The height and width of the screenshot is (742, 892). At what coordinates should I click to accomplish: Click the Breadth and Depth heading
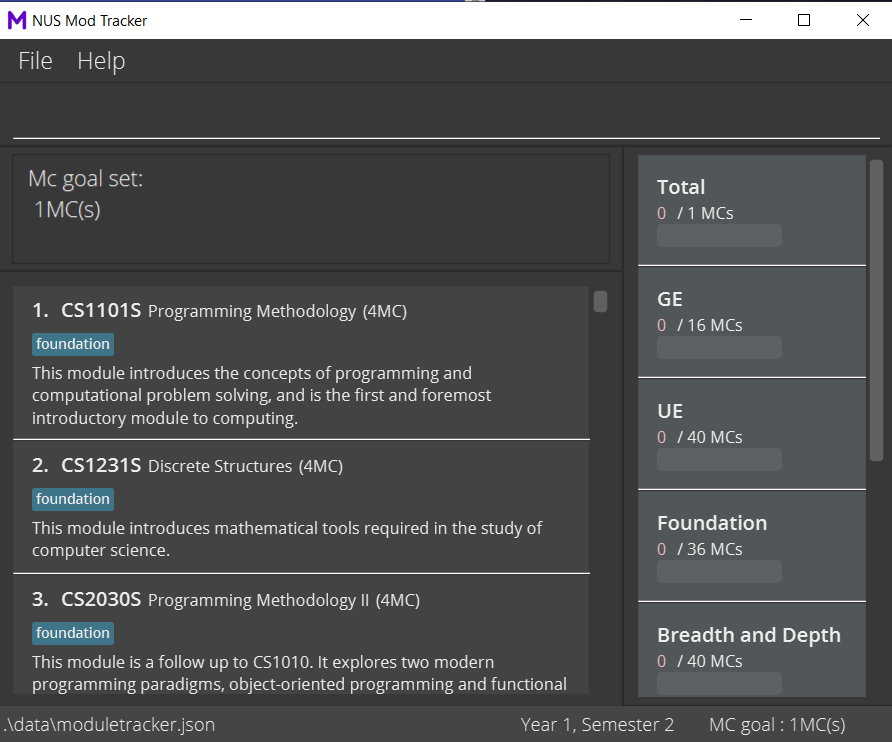click(x=749, y=636)
